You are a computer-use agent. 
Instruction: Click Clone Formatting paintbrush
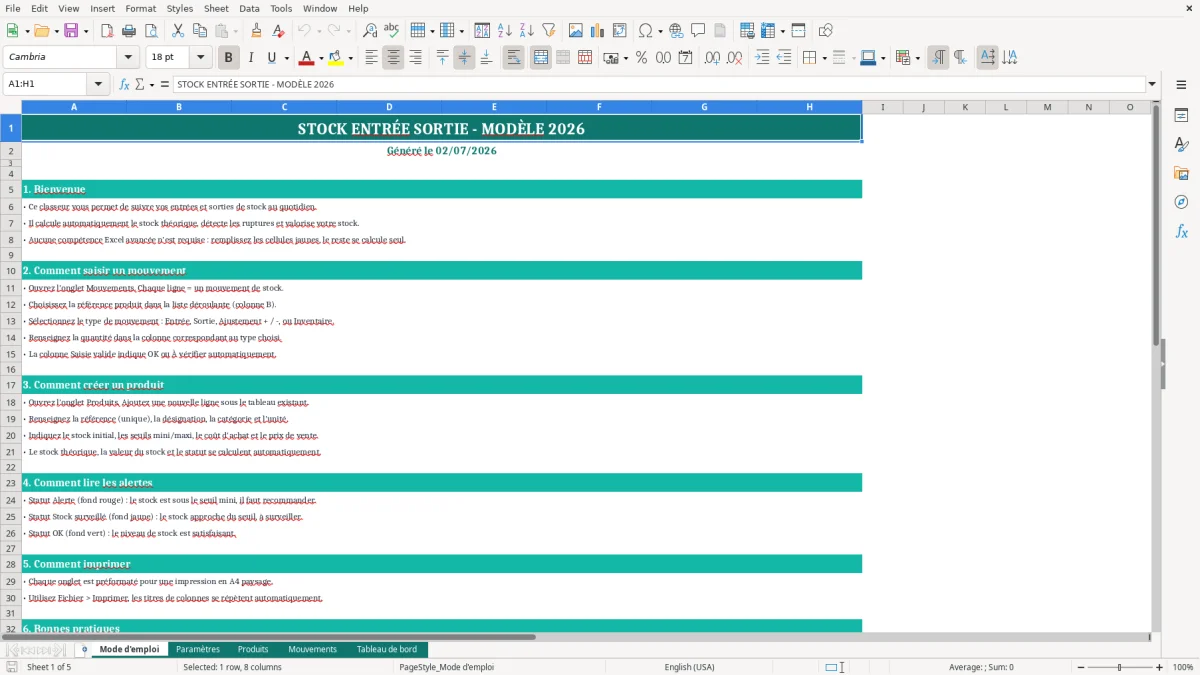click(256, 31)
